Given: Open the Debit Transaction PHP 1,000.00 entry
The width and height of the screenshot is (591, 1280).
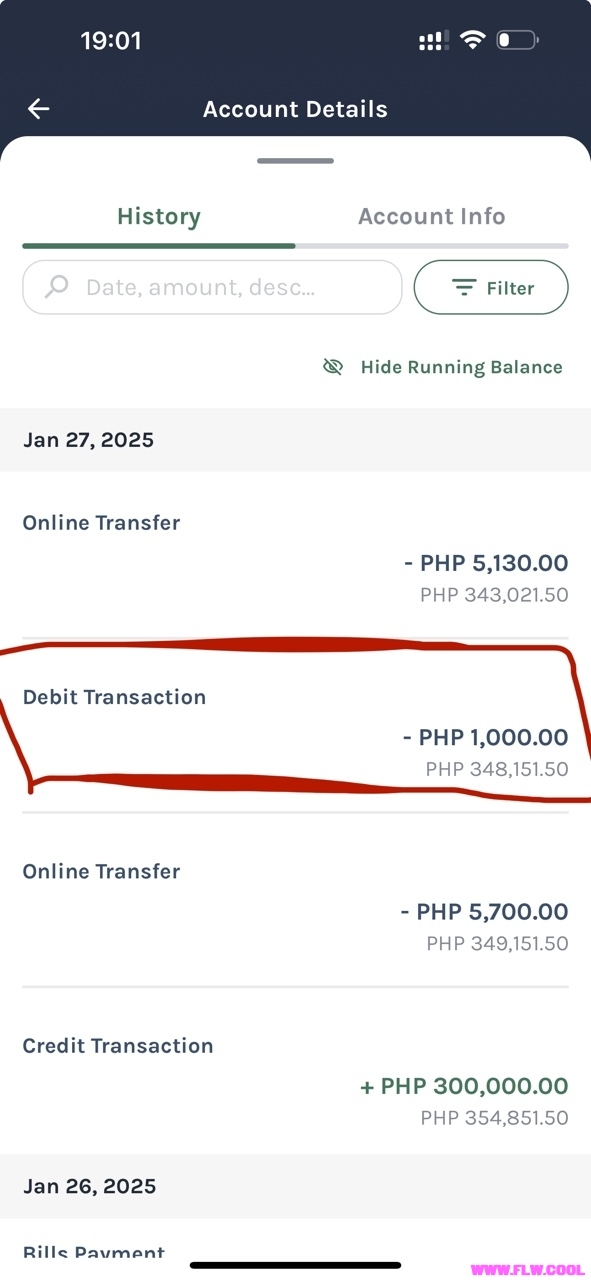Looking at the screenshot, I should click(x=295, y=725).
